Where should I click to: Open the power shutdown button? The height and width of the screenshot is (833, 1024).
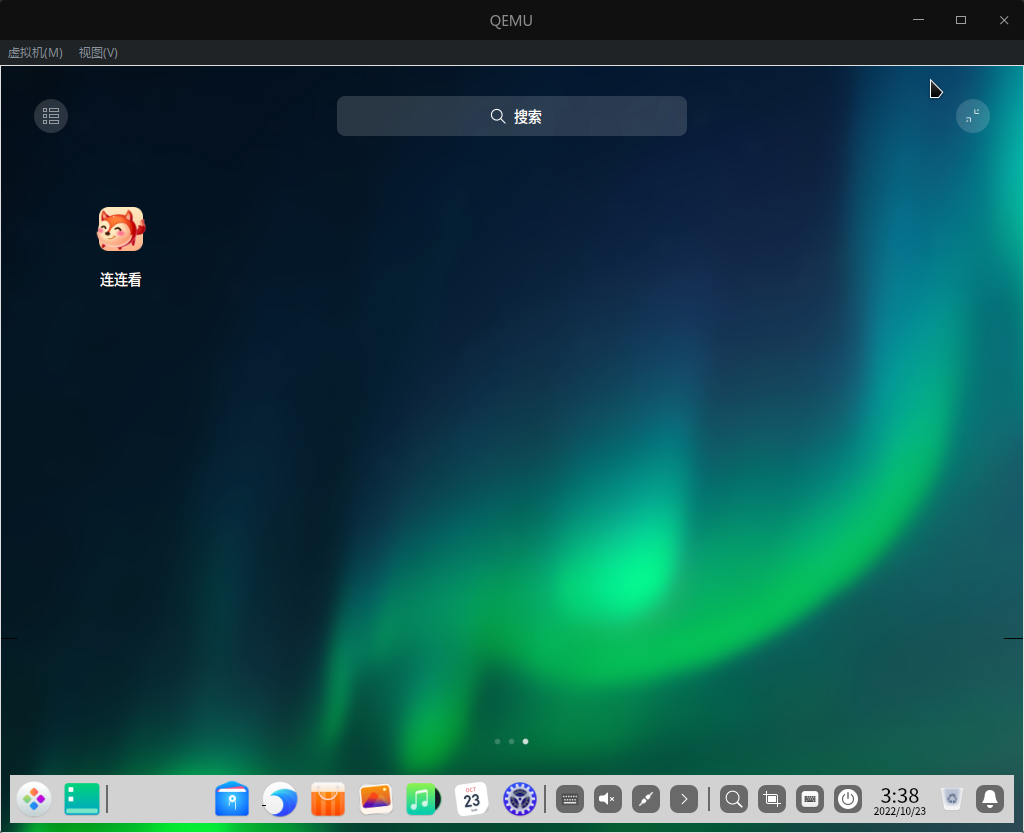click(x=848, y=799)
